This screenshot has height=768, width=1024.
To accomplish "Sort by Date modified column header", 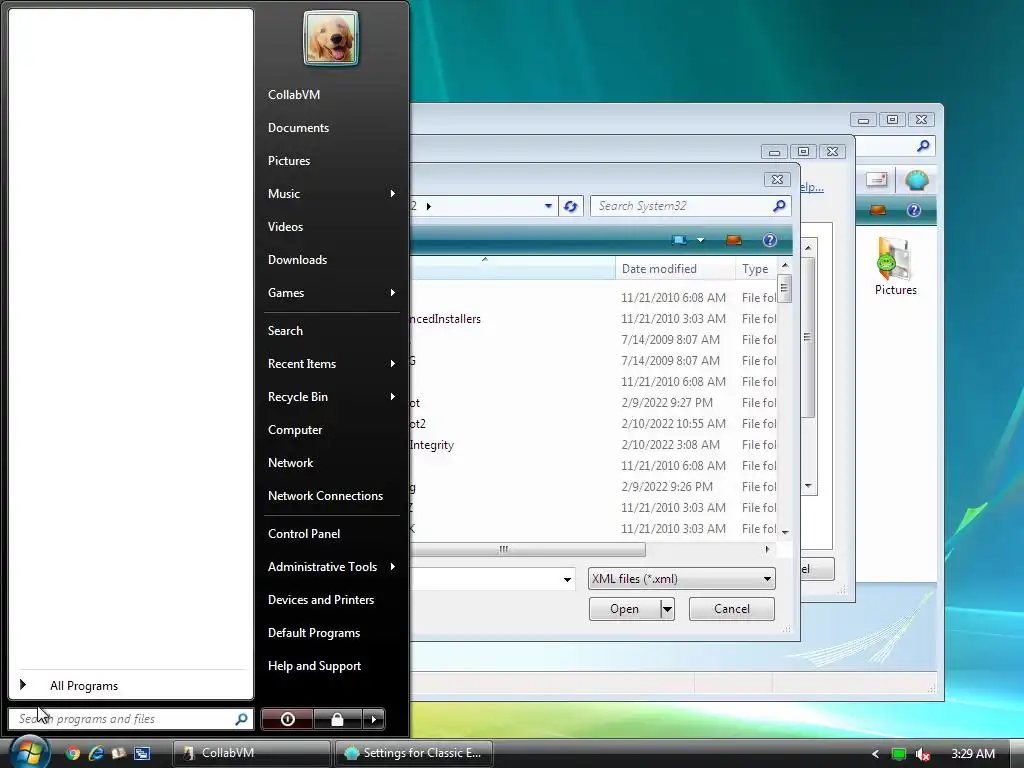I will 675,268.
